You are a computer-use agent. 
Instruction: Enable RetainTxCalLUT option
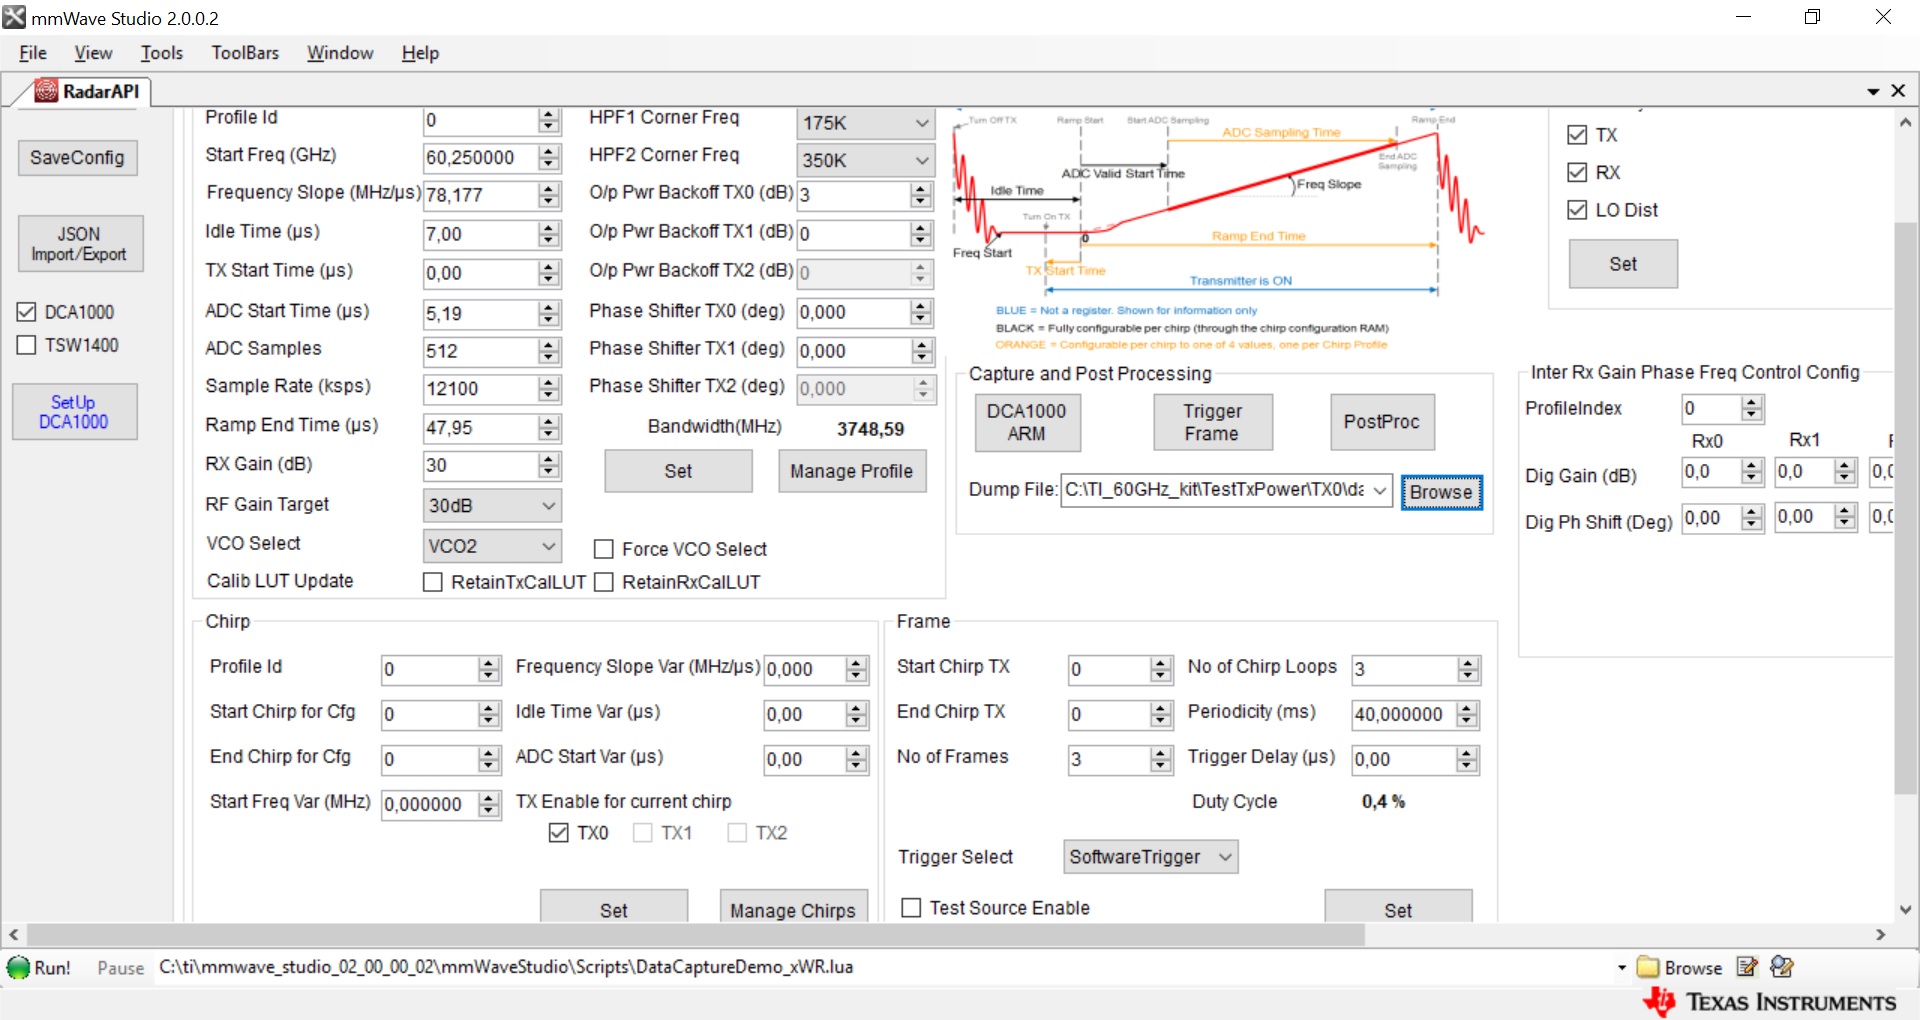coord(433,582)
